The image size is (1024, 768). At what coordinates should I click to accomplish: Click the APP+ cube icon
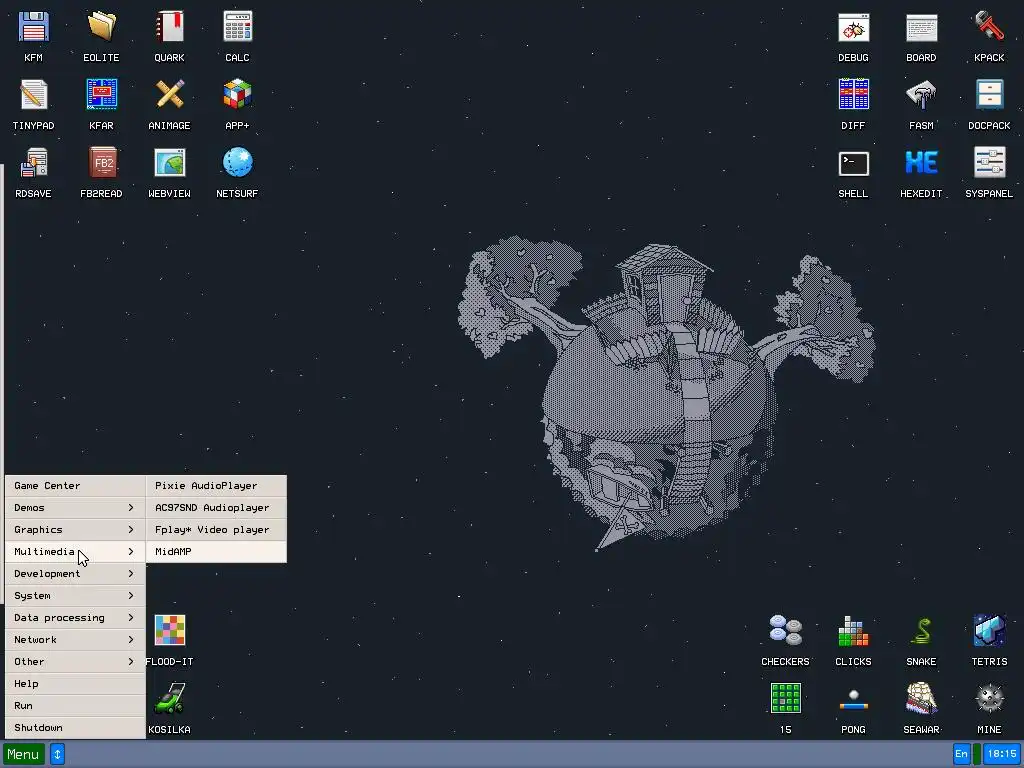click(x=237, y=95)
